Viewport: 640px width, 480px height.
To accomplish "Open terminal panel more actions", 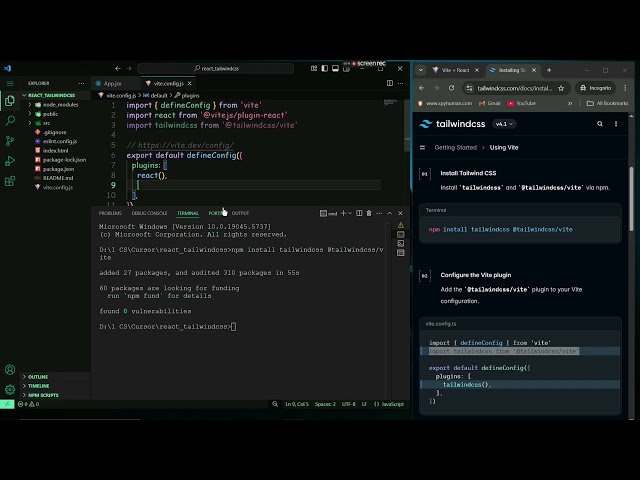I will 379,213.
